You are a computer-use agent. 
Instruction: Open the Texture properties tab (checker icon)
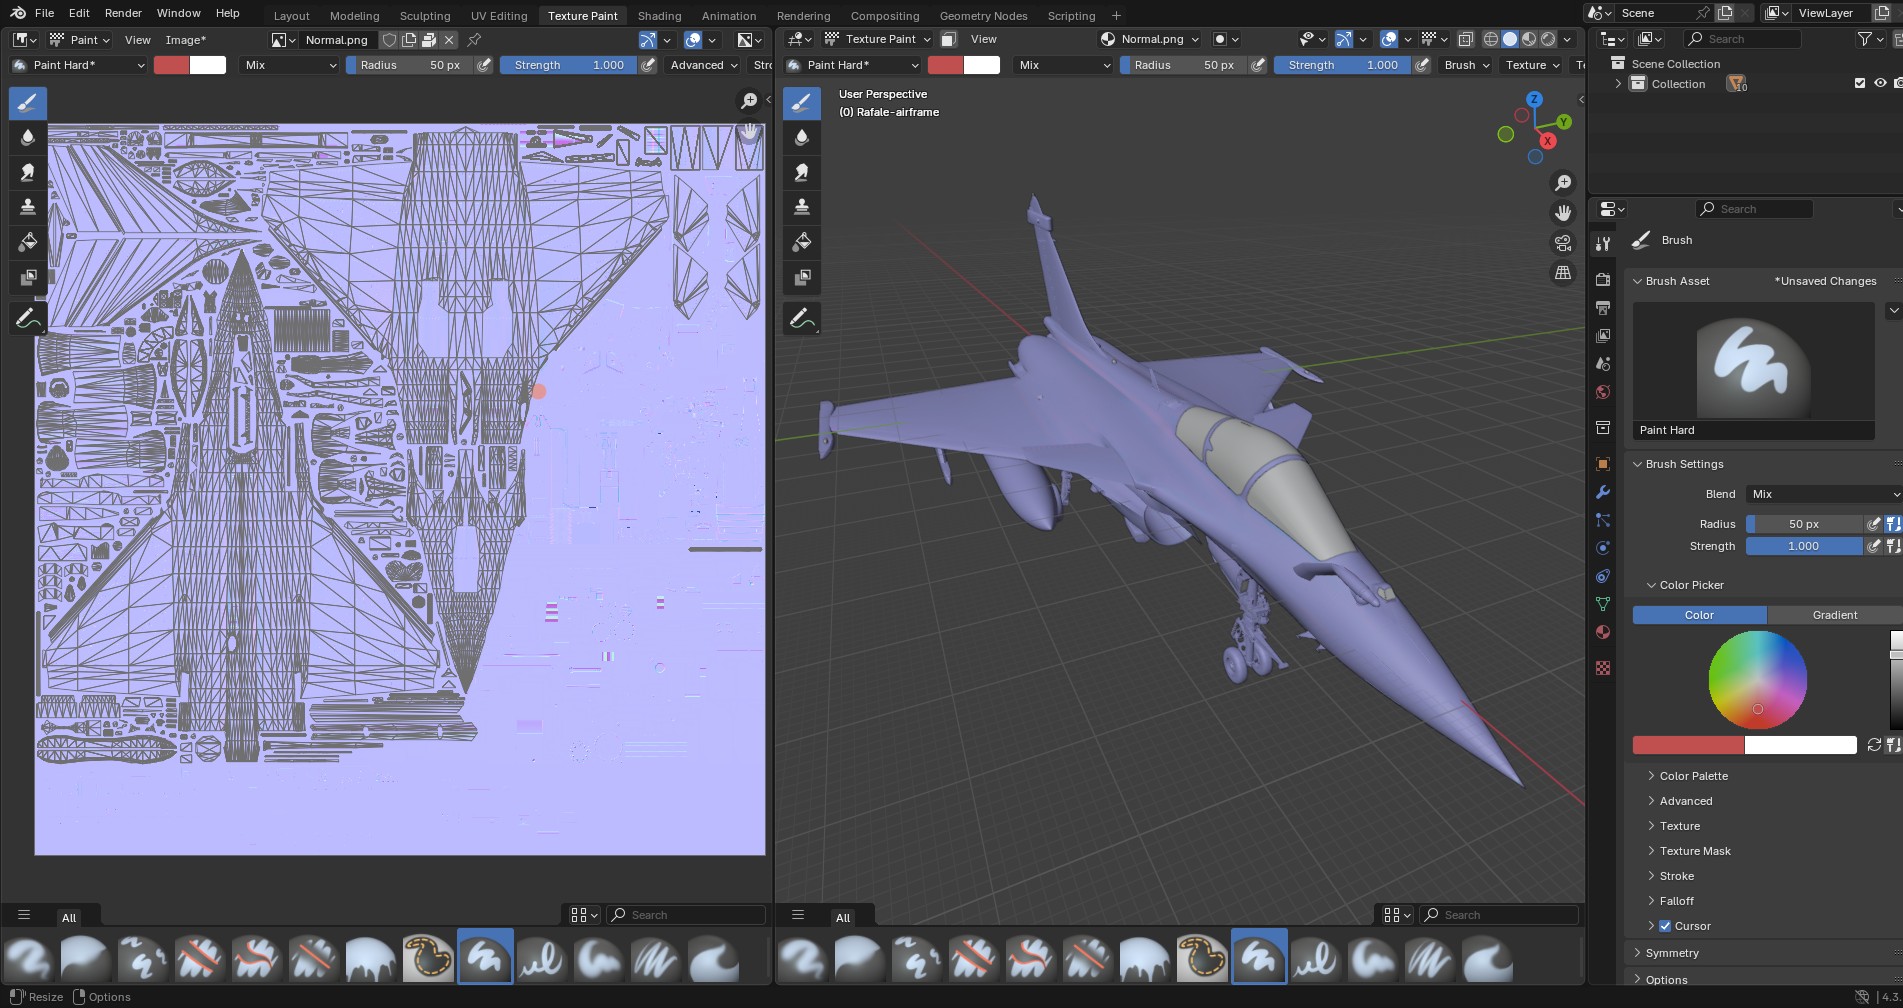(x=1603, y=668)
